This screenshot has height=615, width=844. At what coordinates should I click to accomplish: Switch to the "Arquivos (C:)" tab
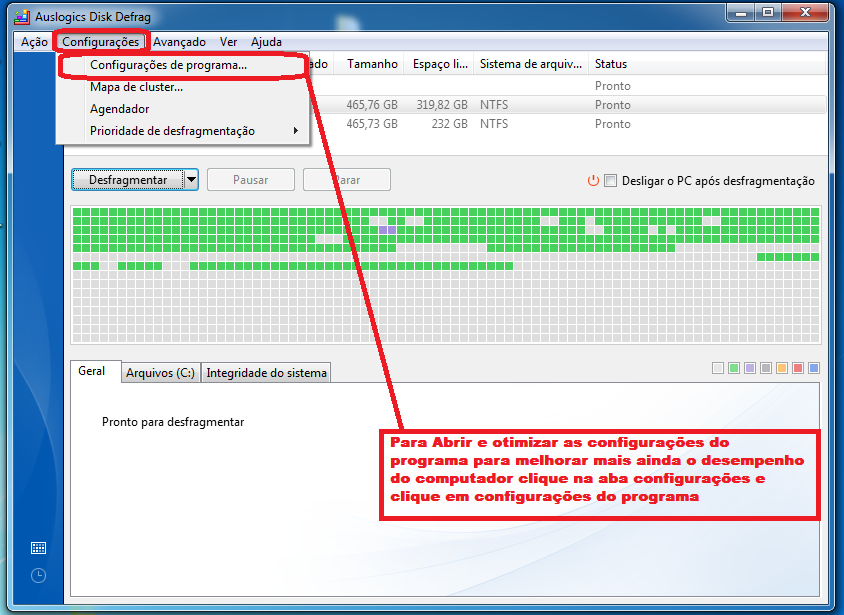coord(160,371)
